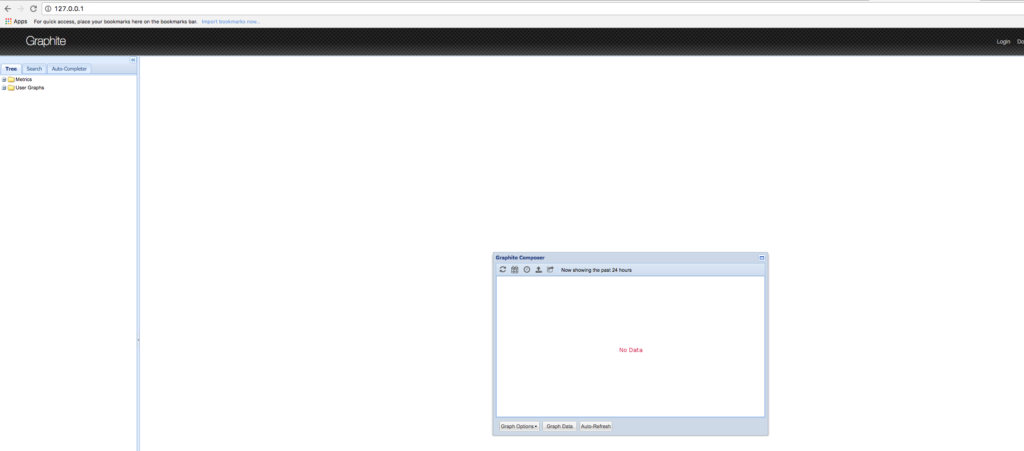
Task: Click the Import bookmarks now link
Action: point(231,21)
